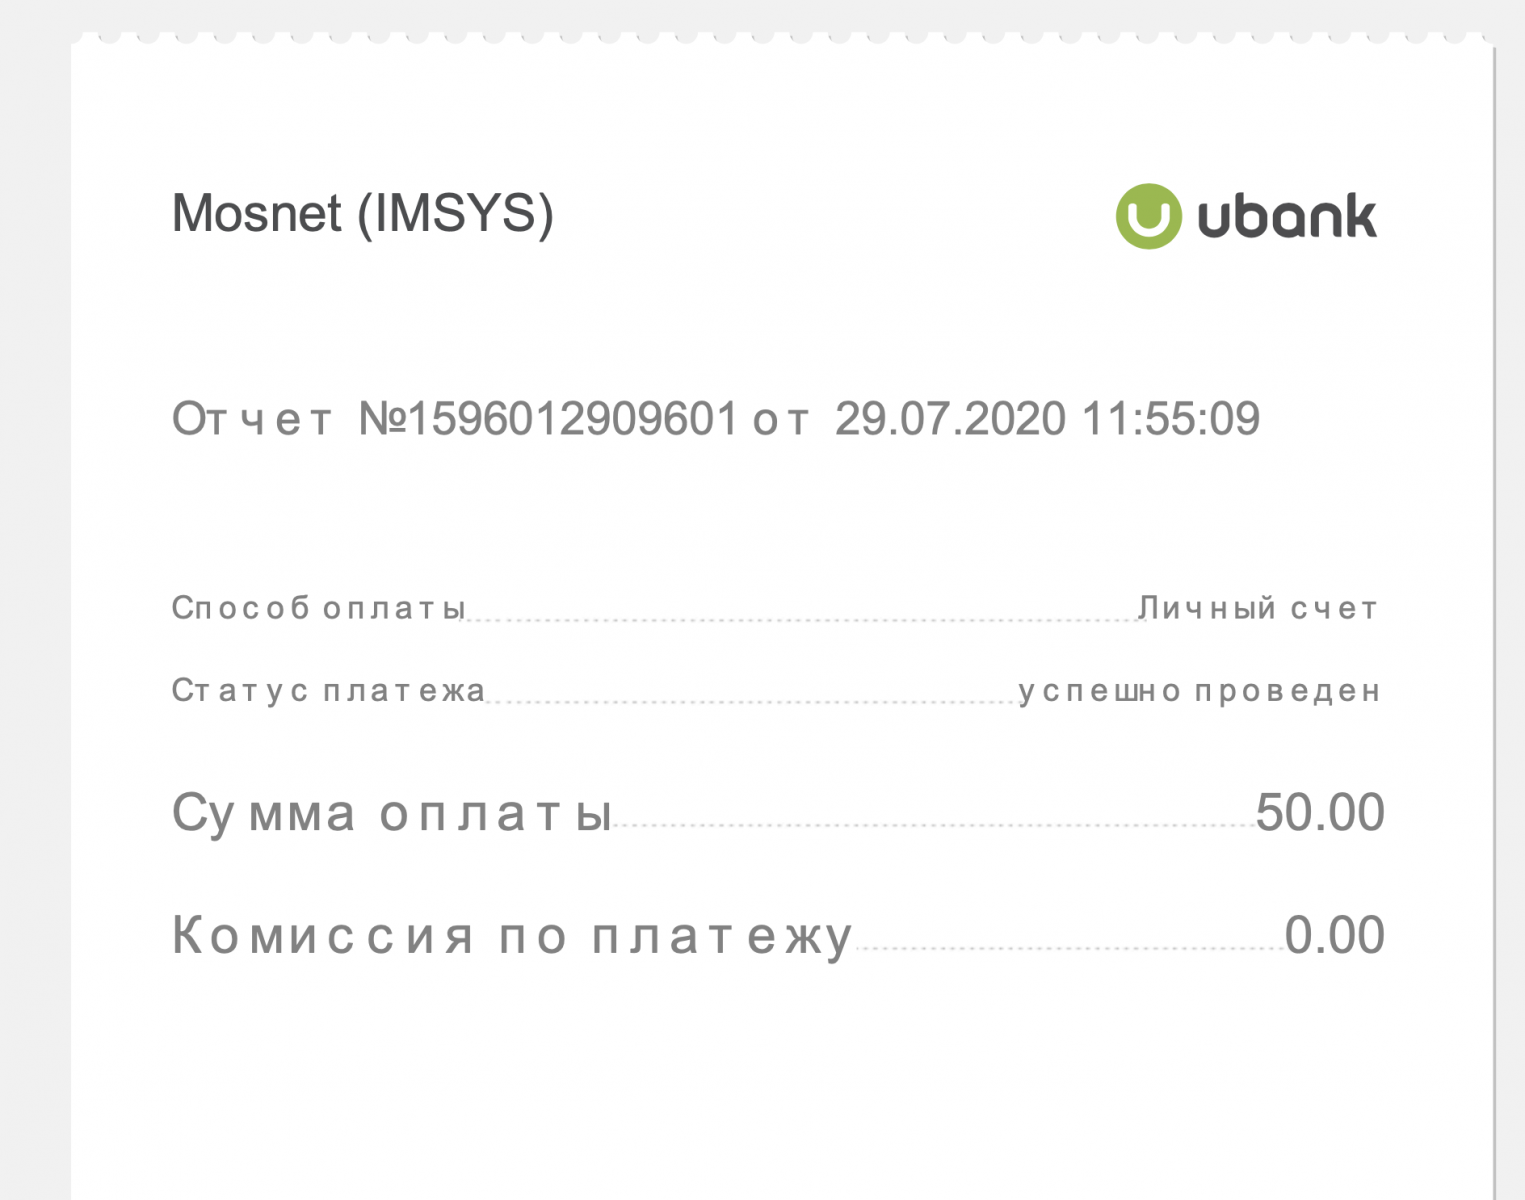Click the dotted line after Статус платежа
This screenshot has height=1200, width=1525.
pyautogui.click(x=752, y=702)
